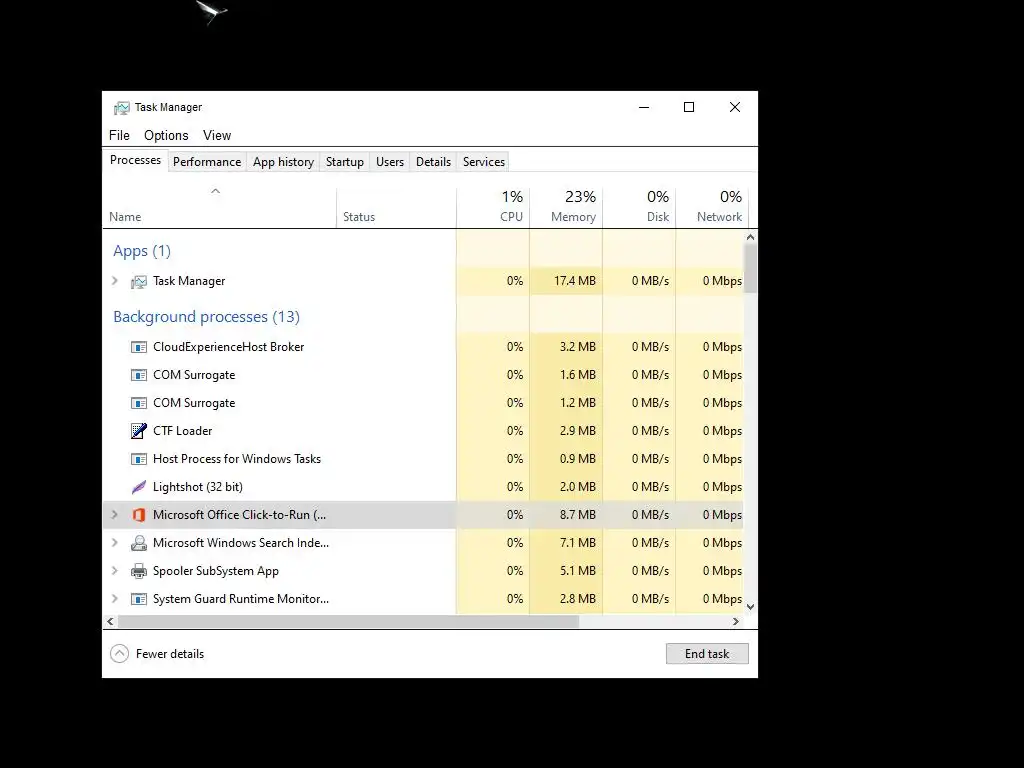
Task: Click the System Guard Runtime Monitor icon
Action: (138, 599)
